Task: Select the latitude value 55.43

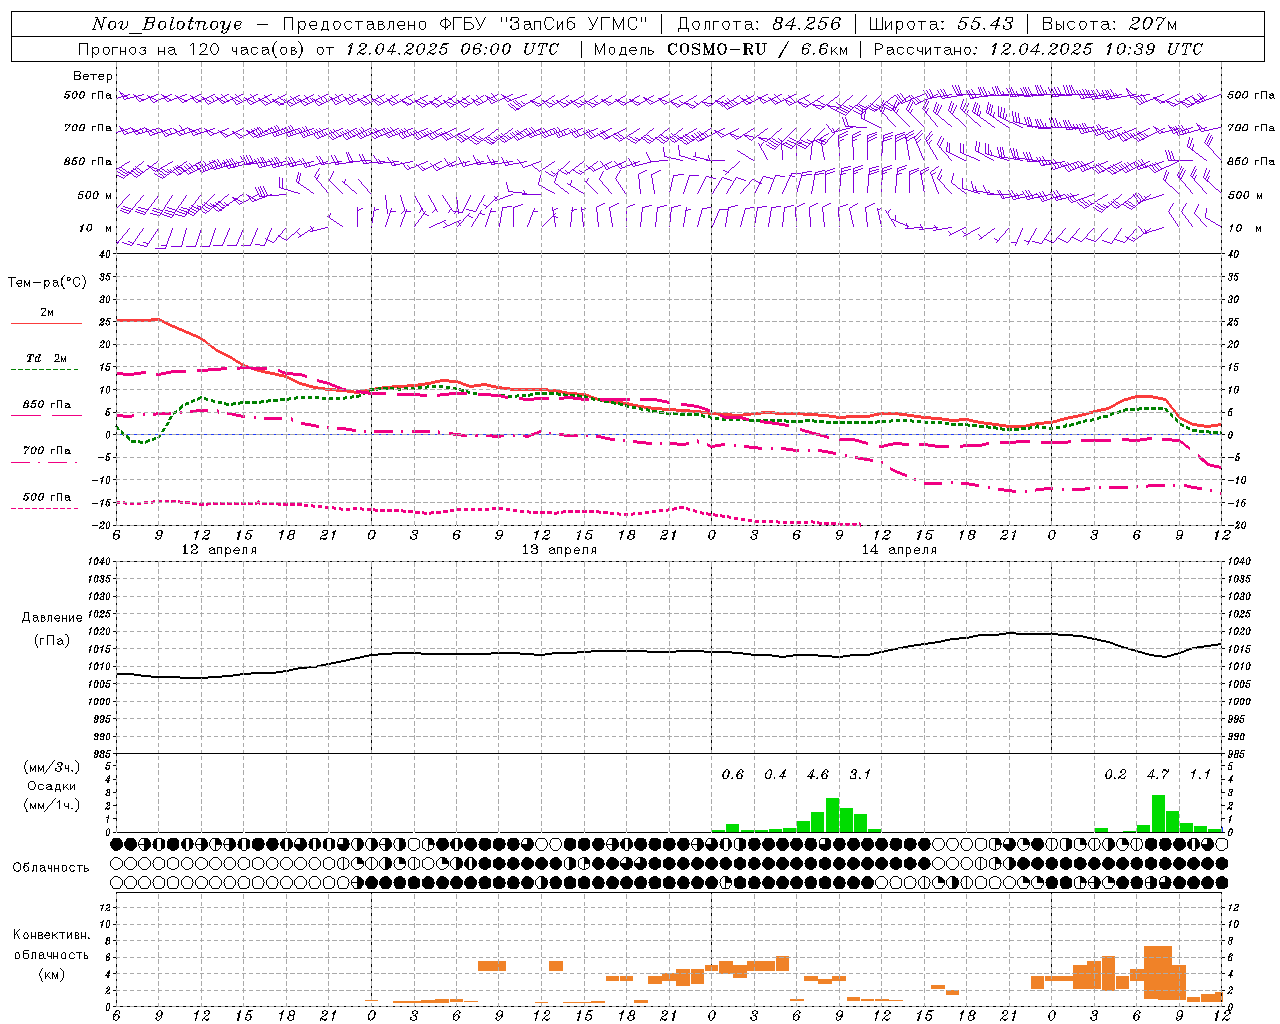Action: tap(985, 24)
